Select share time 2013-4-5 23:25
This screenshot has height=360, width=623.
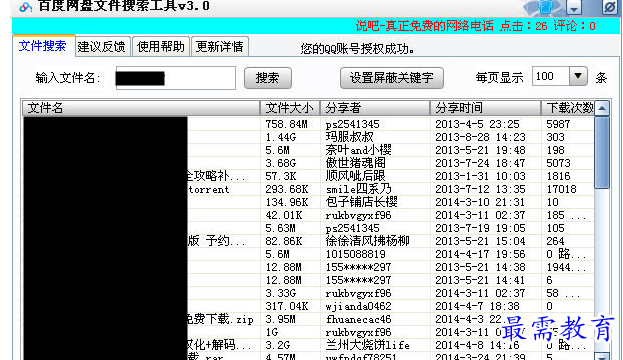coord(477,124)
